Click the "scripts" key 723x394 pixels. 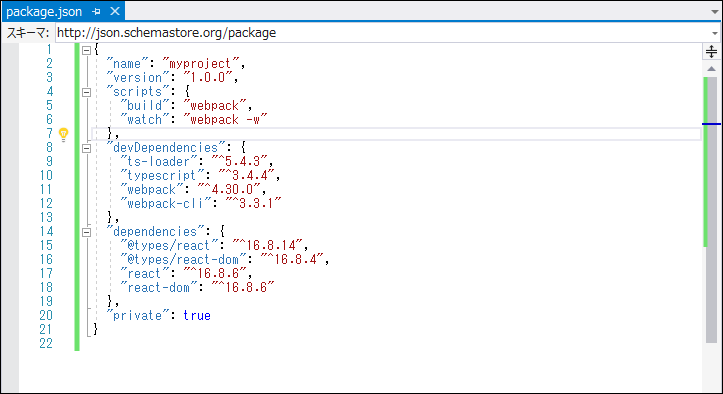tap(137, 91)
